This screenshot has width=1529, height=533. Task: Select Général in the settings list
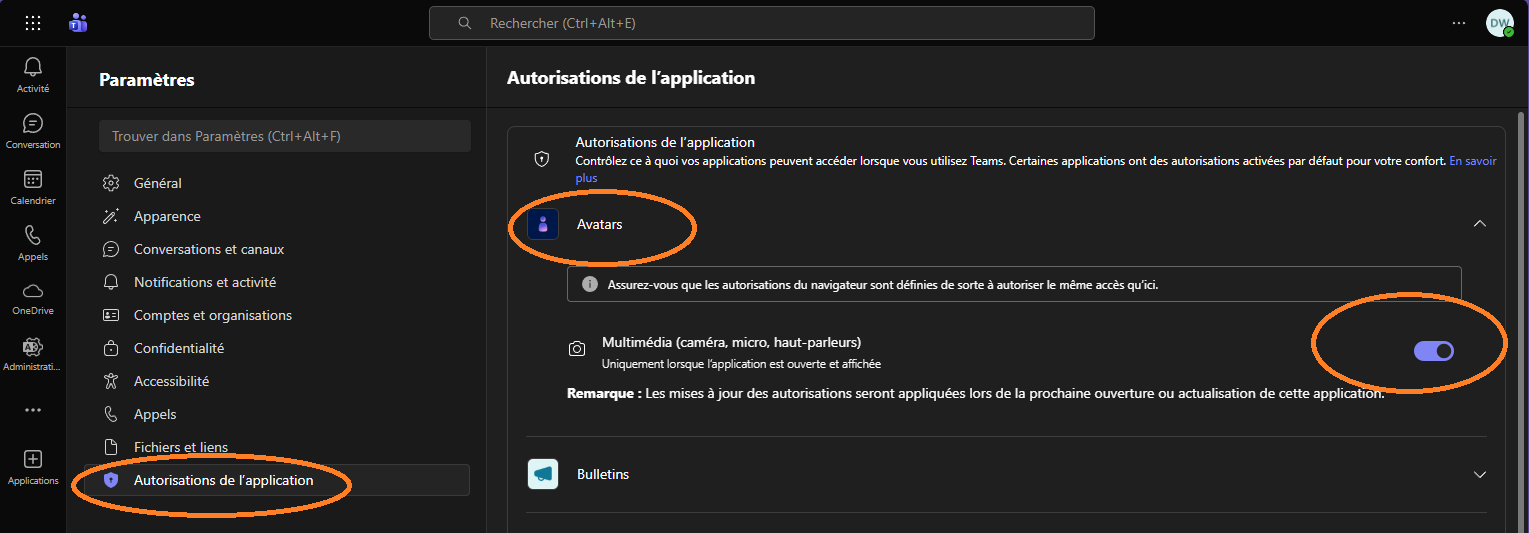pos(158,183)
